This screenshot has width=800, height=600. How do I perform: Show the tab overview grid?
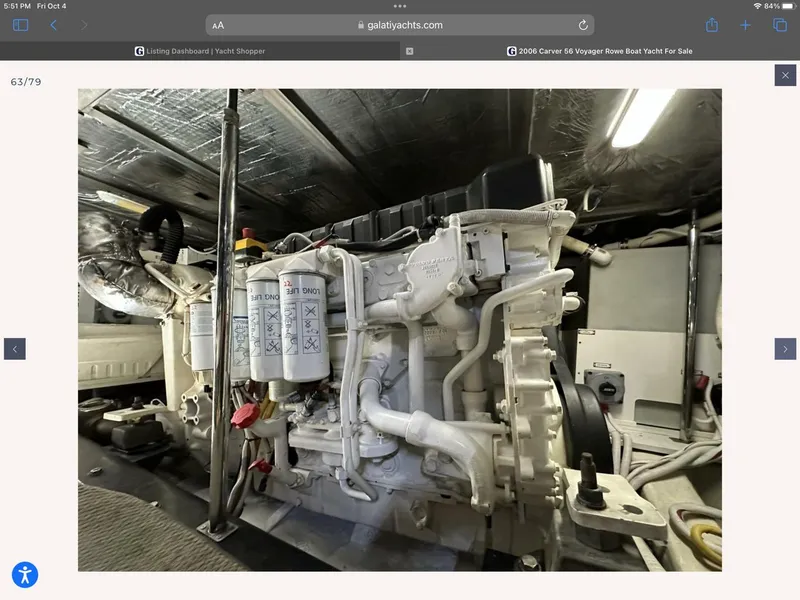pos(779,25)
